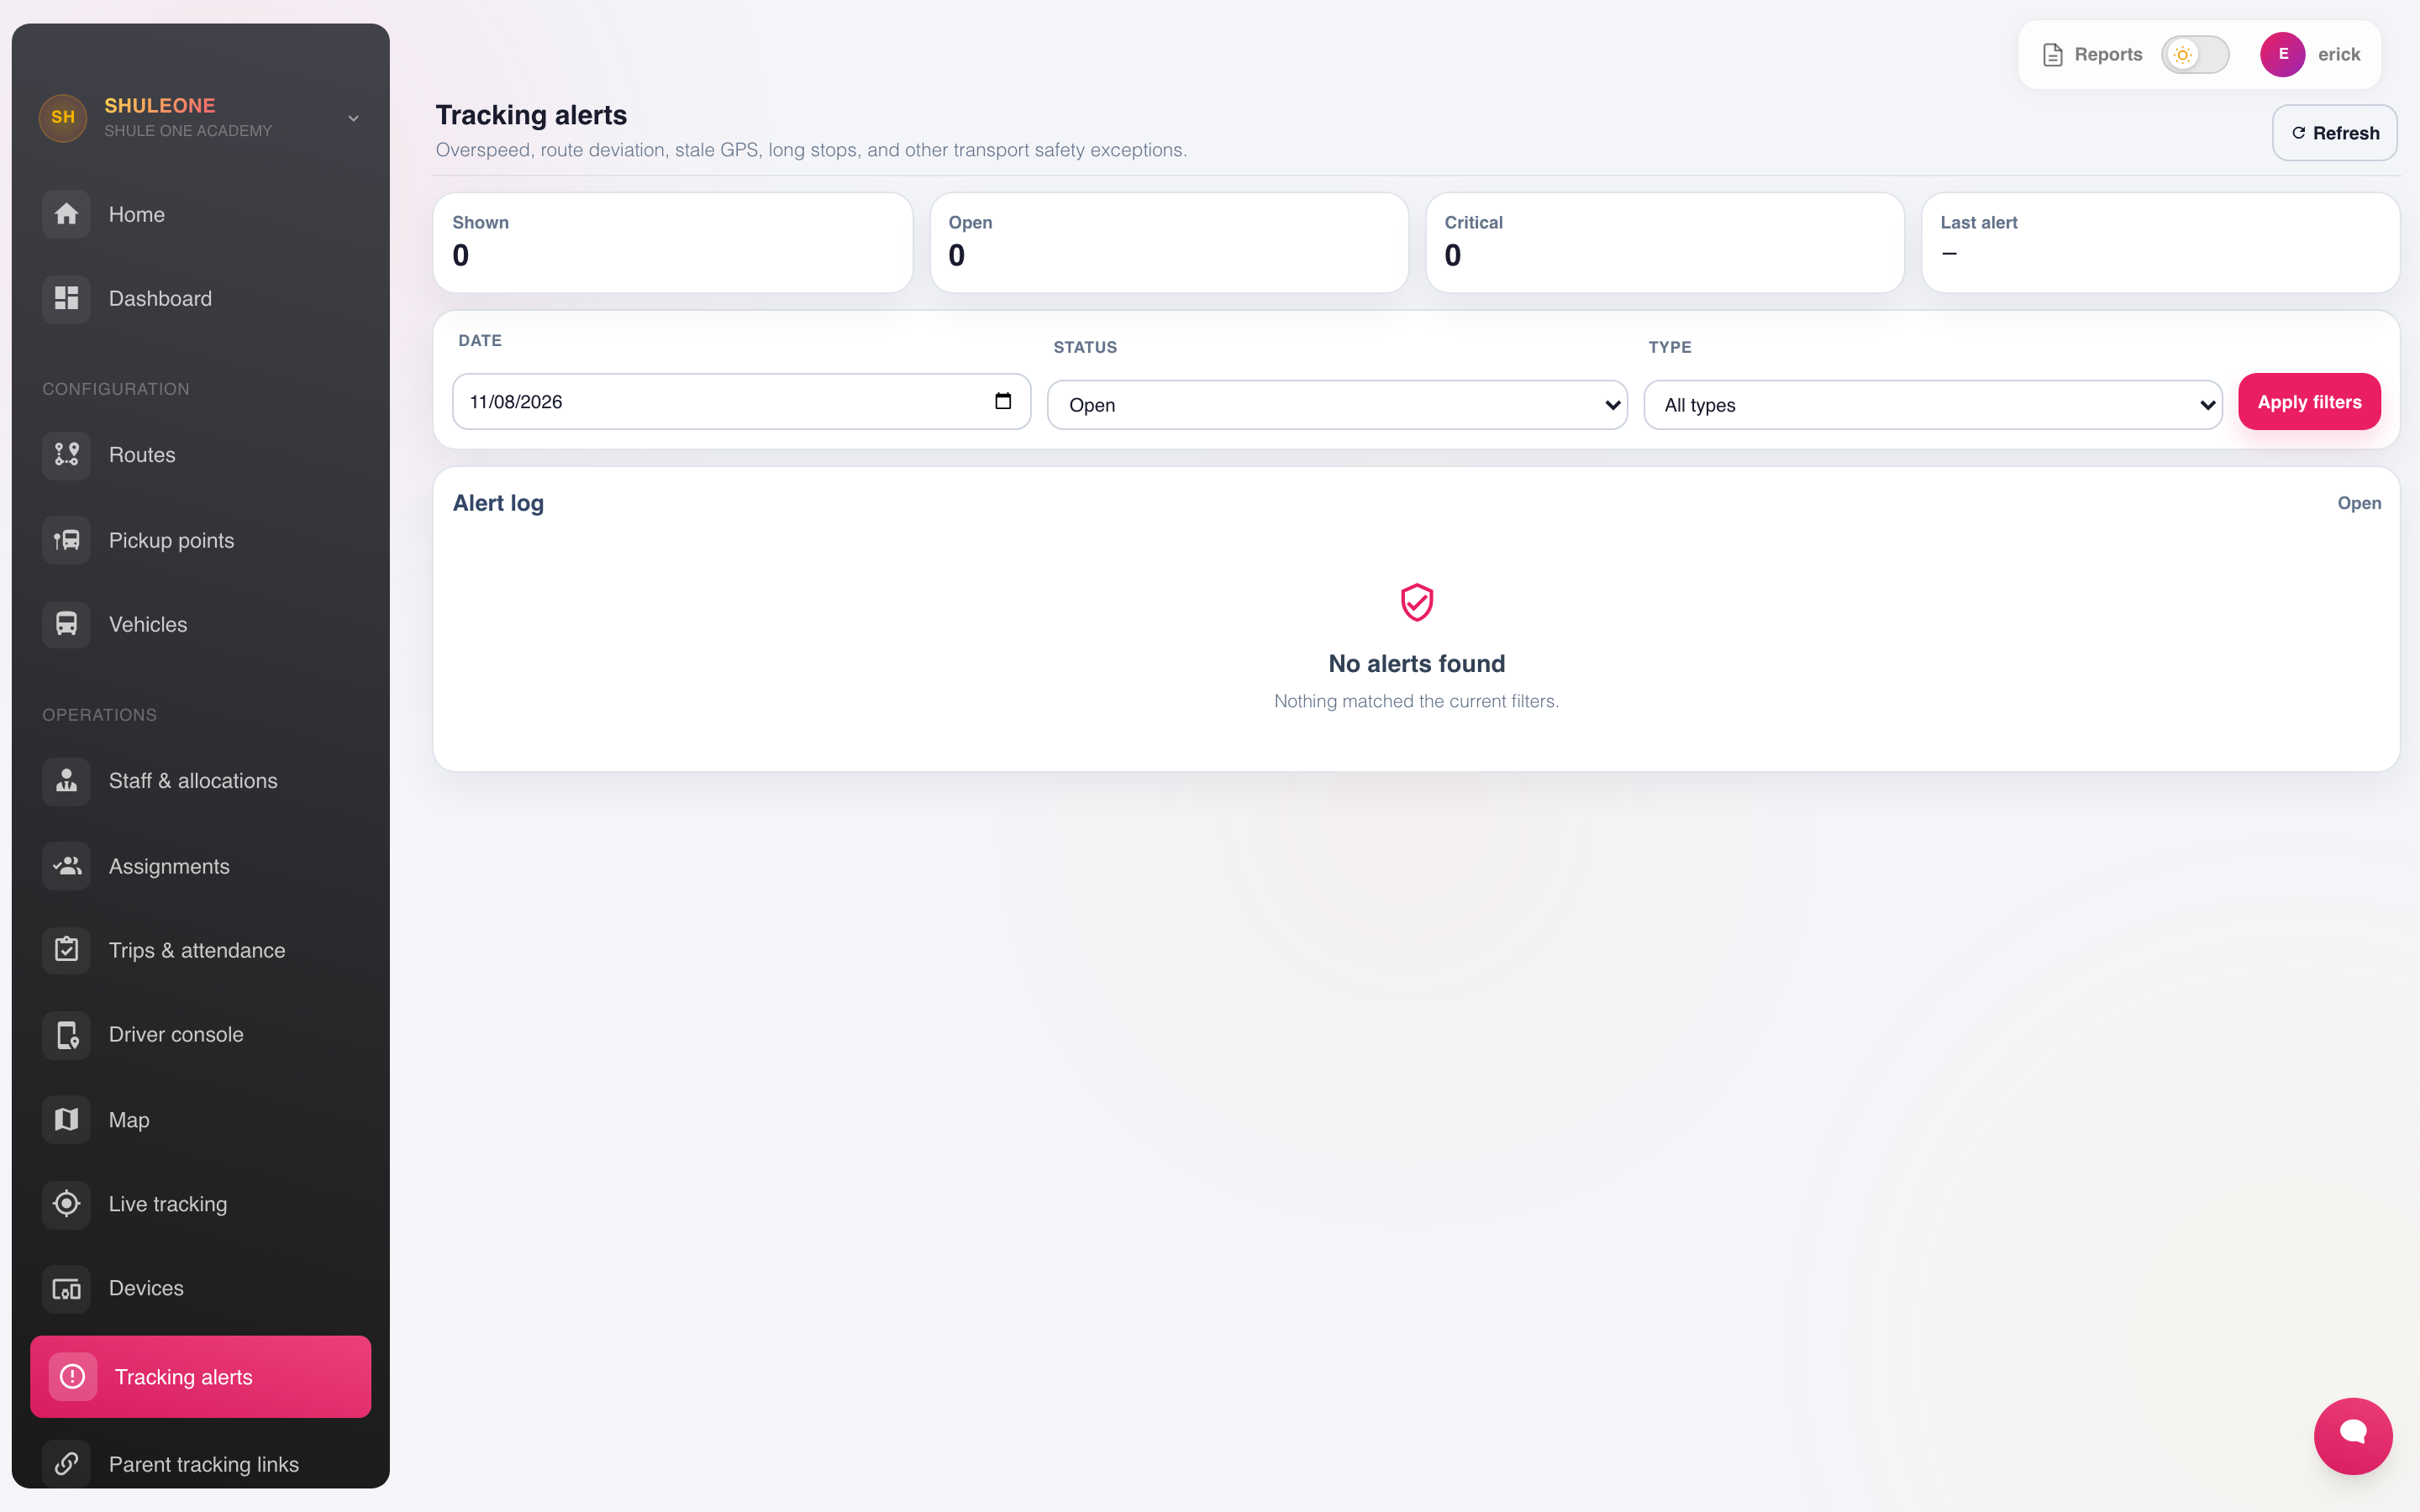Click the Critical stat card
2420x1512 pixels.
click(1664, 243)
